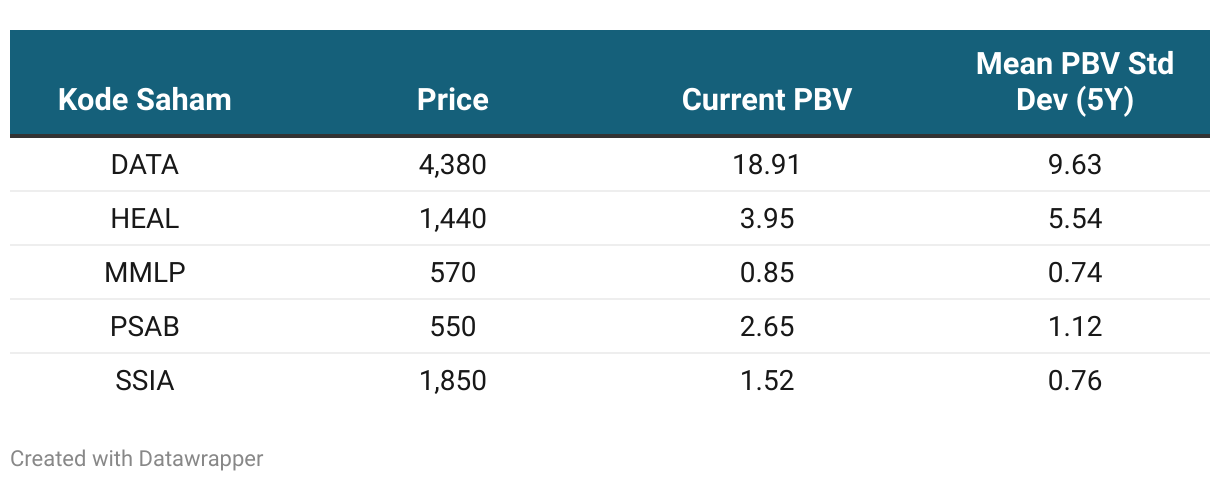
Task: Click the Price column header
Action: coord(453,100)
